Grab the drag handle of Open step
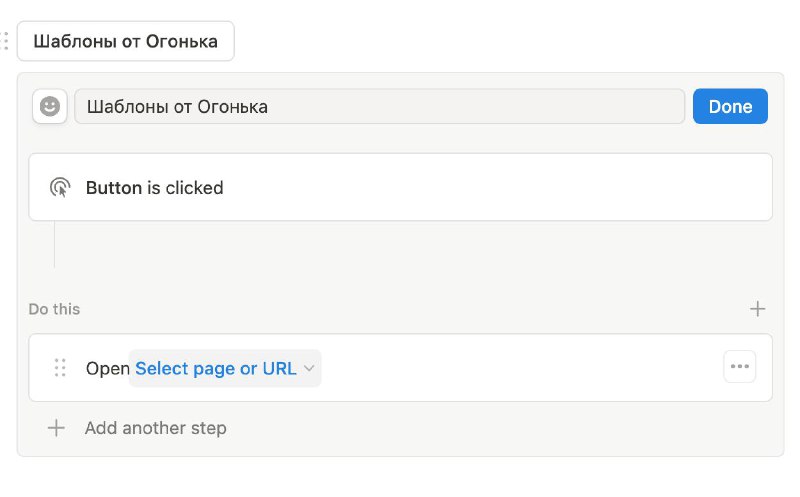 click(x=60, y=367)
